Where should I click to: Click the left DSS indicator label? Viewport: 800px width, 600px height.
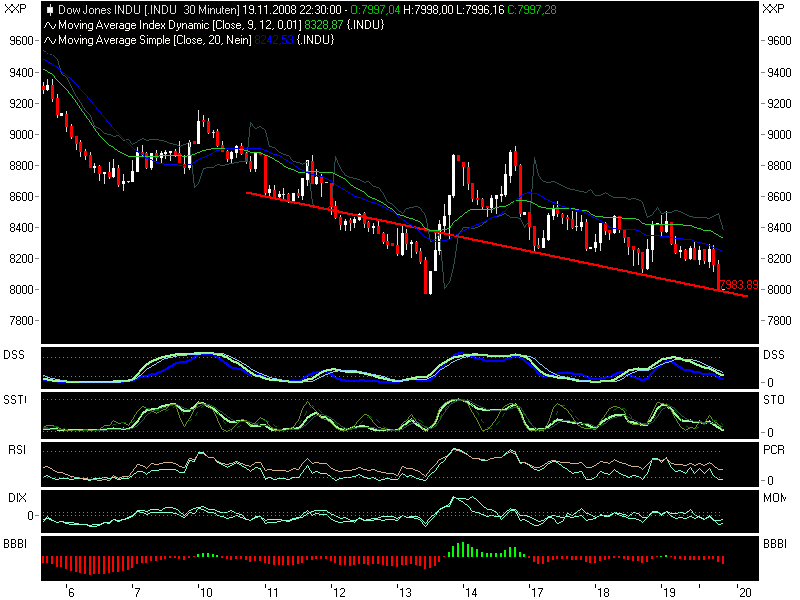tap(14, 355)
